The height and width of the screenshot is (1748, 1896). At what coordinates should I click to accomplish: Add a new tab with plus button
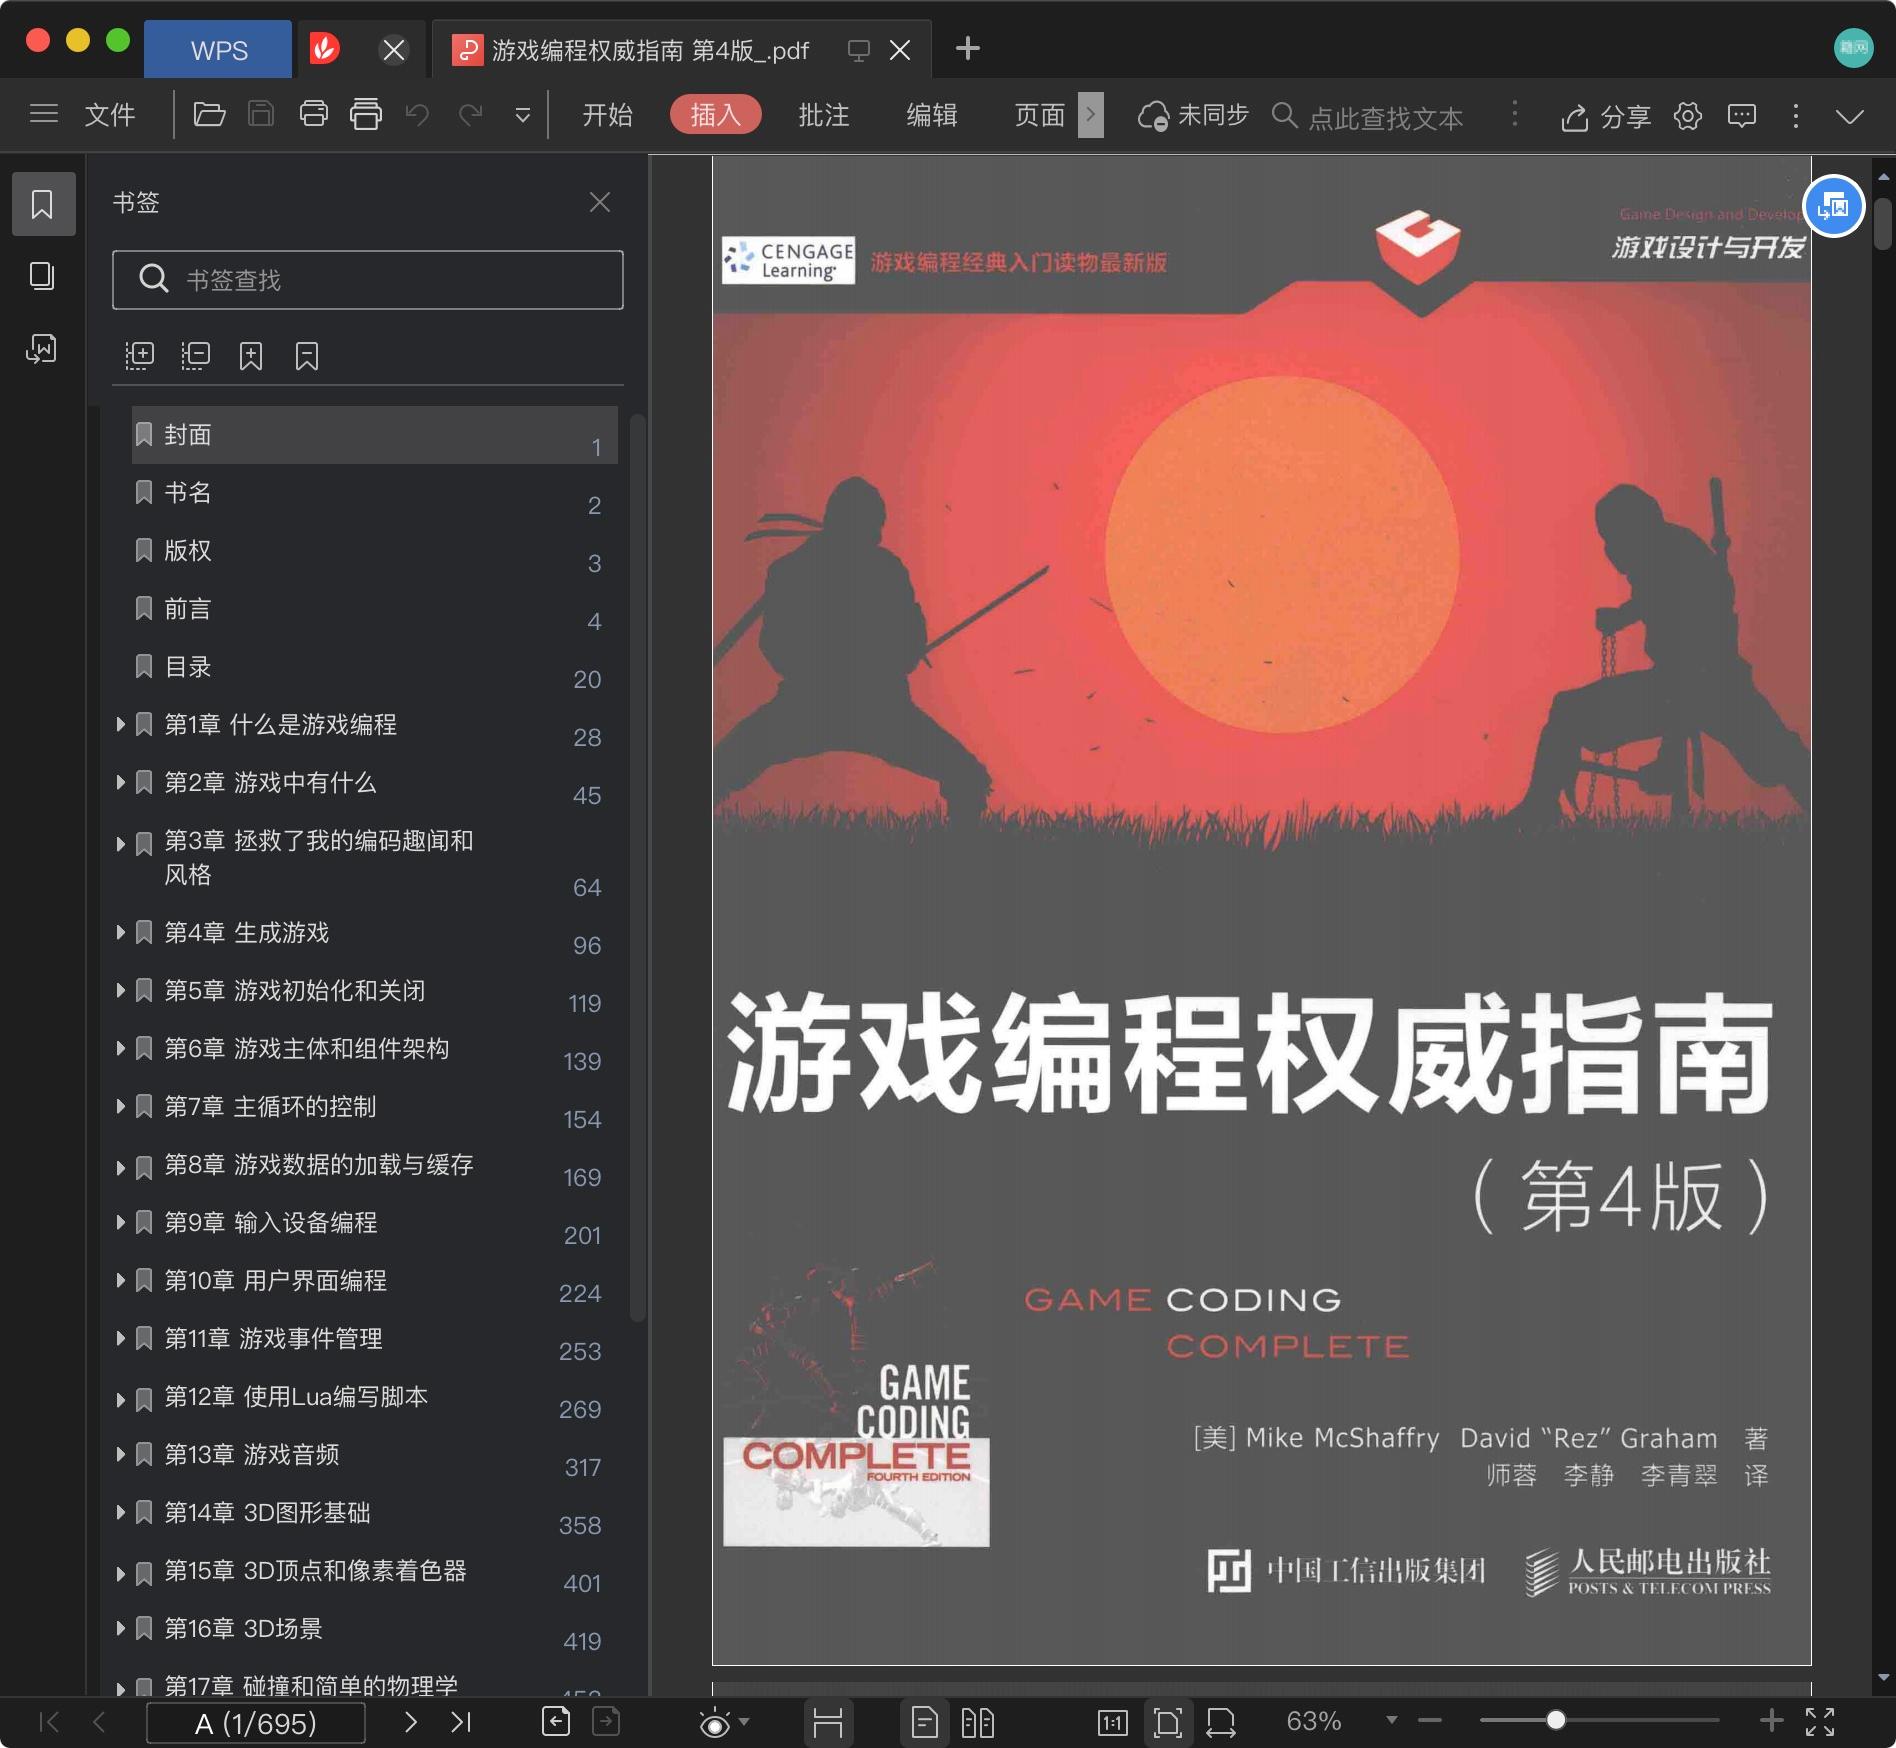968,48
